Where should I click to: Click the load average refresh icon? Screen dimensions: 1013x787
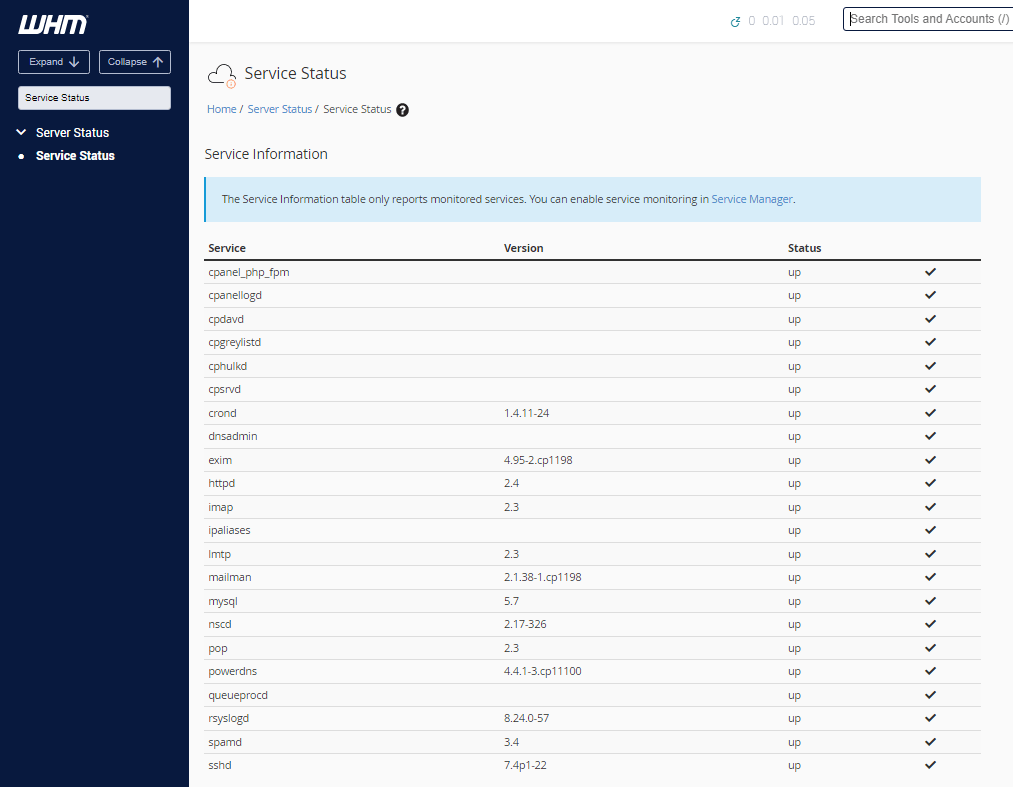pyautogui.click(x=733, y=19)
